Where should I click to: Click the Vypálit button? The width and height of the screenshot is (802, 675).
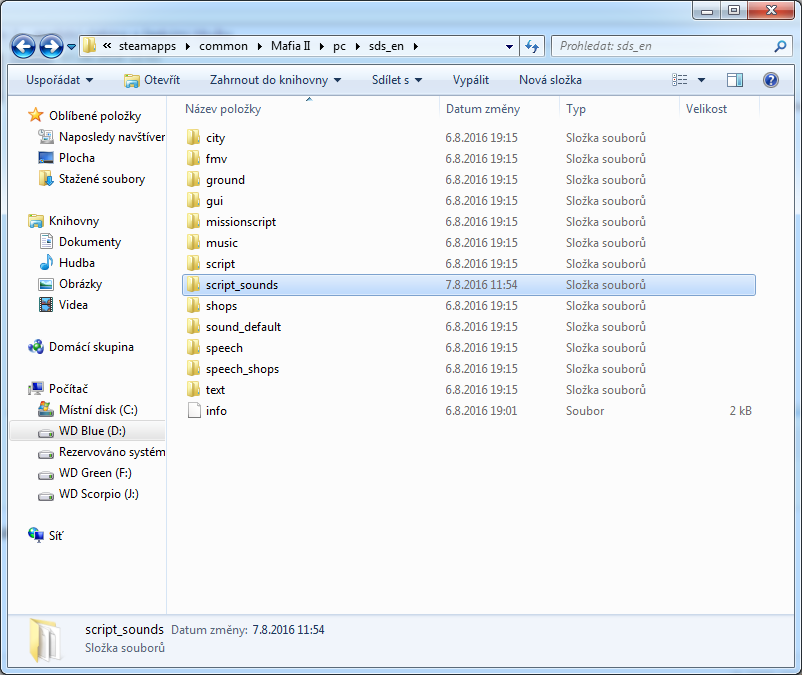coord(471,80)
